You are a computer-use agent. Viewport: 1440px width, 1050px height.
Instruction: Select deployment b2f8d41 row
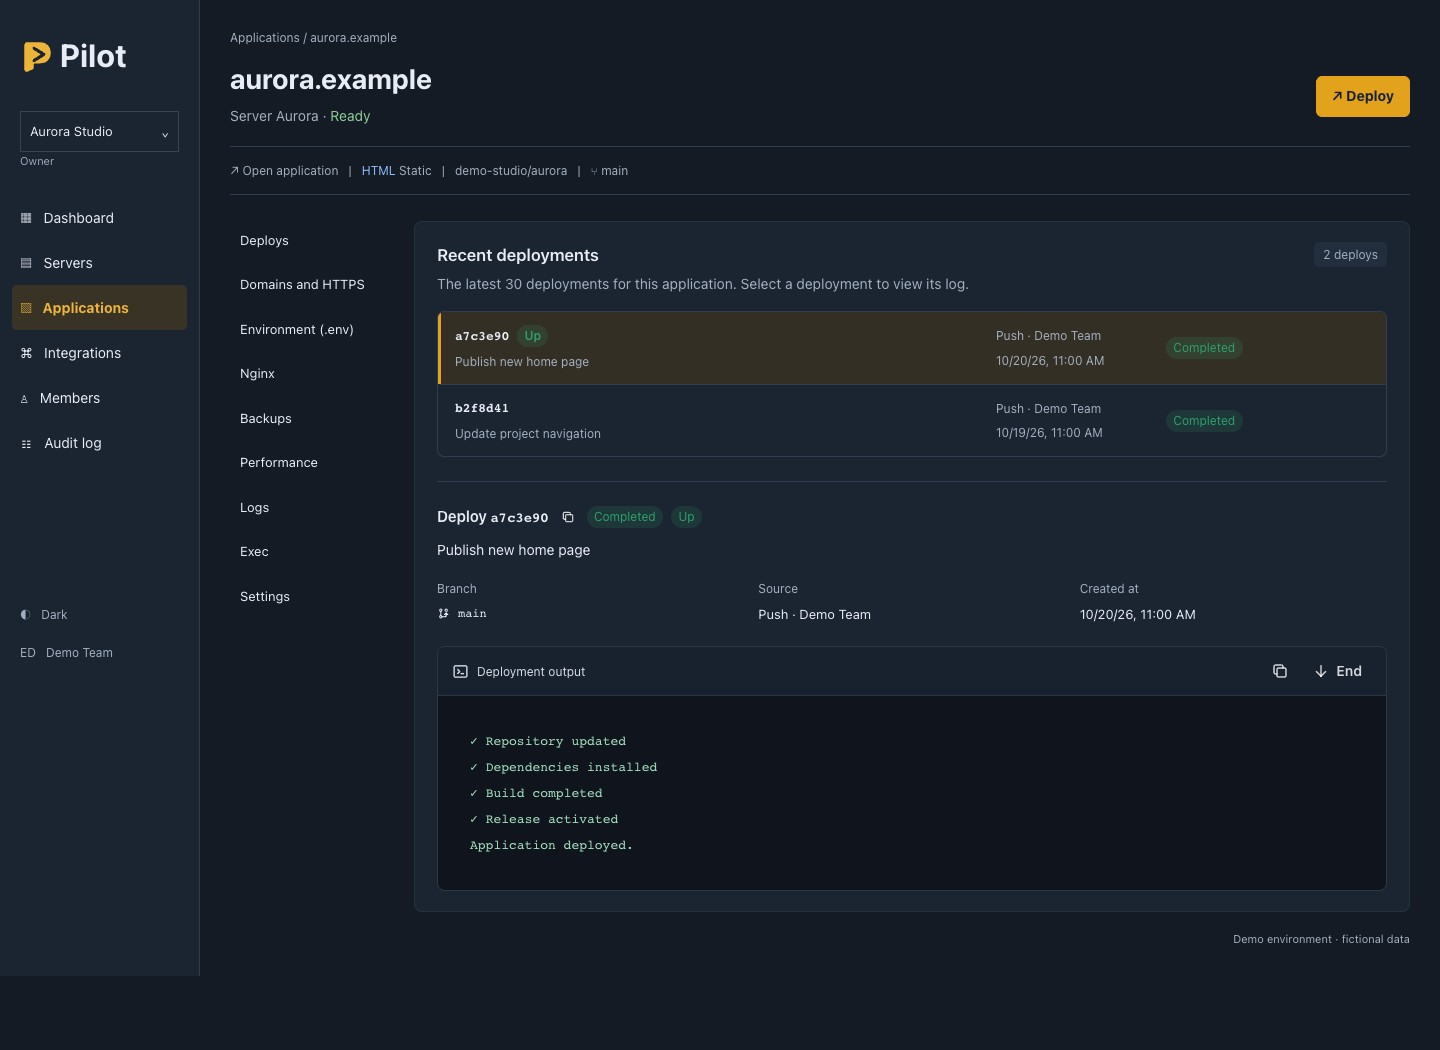[912, 421]
